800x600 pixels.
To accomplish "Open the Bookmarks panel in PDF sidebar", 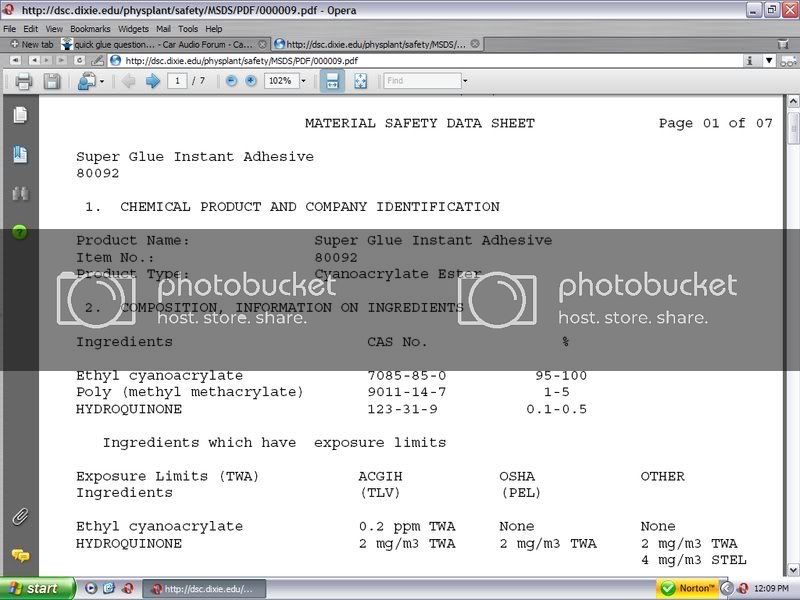I will tap(20, 154).
